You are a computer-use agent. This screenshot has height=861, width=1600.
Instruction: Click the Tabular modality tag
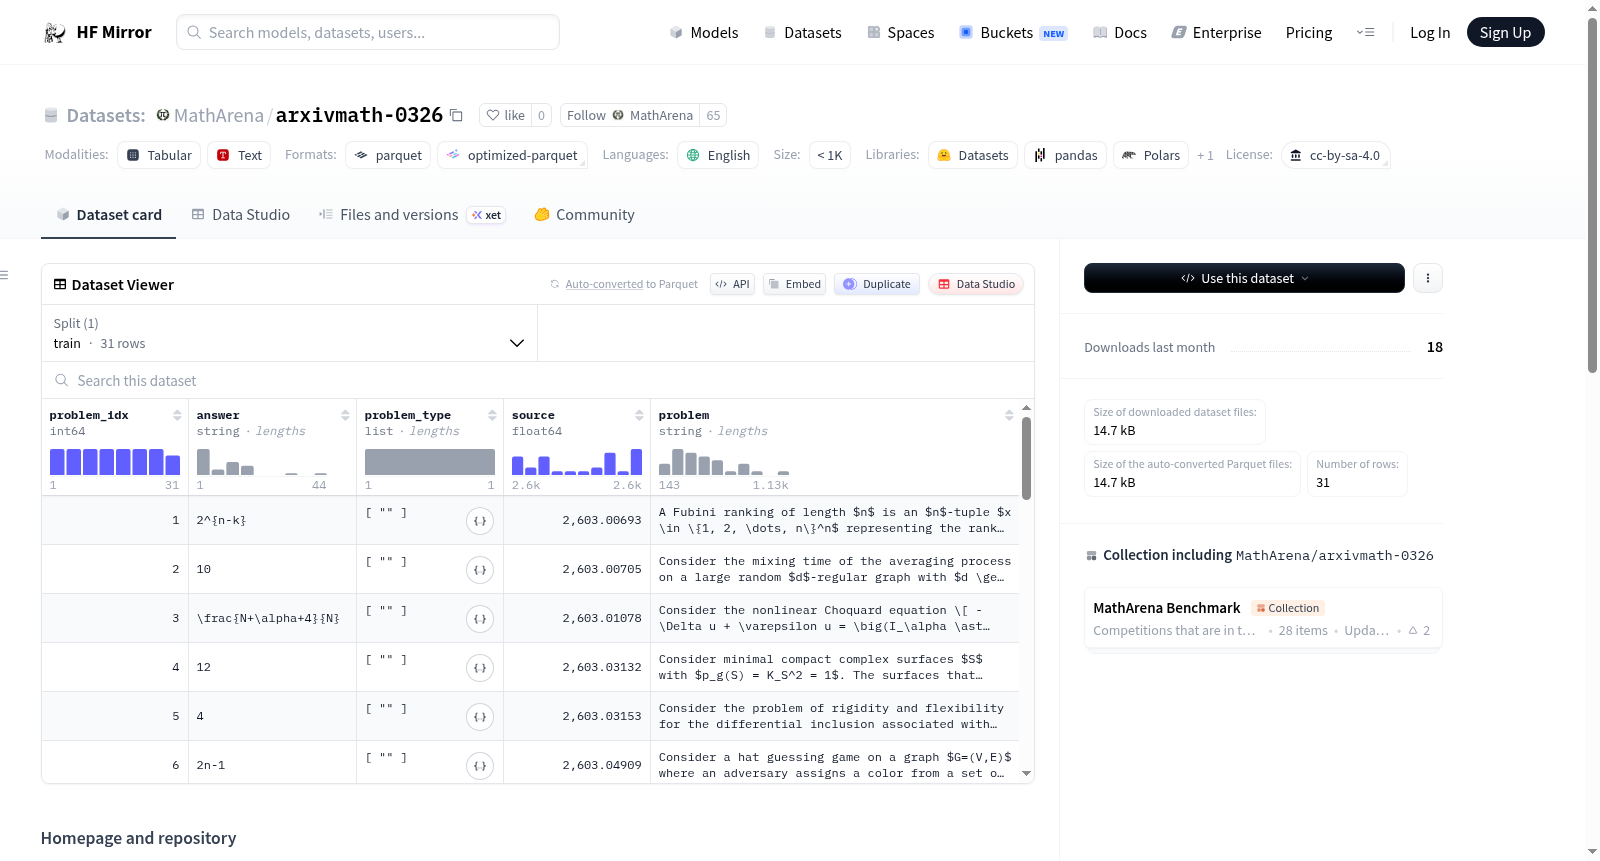pyautogui.click(x=159, y=155)
